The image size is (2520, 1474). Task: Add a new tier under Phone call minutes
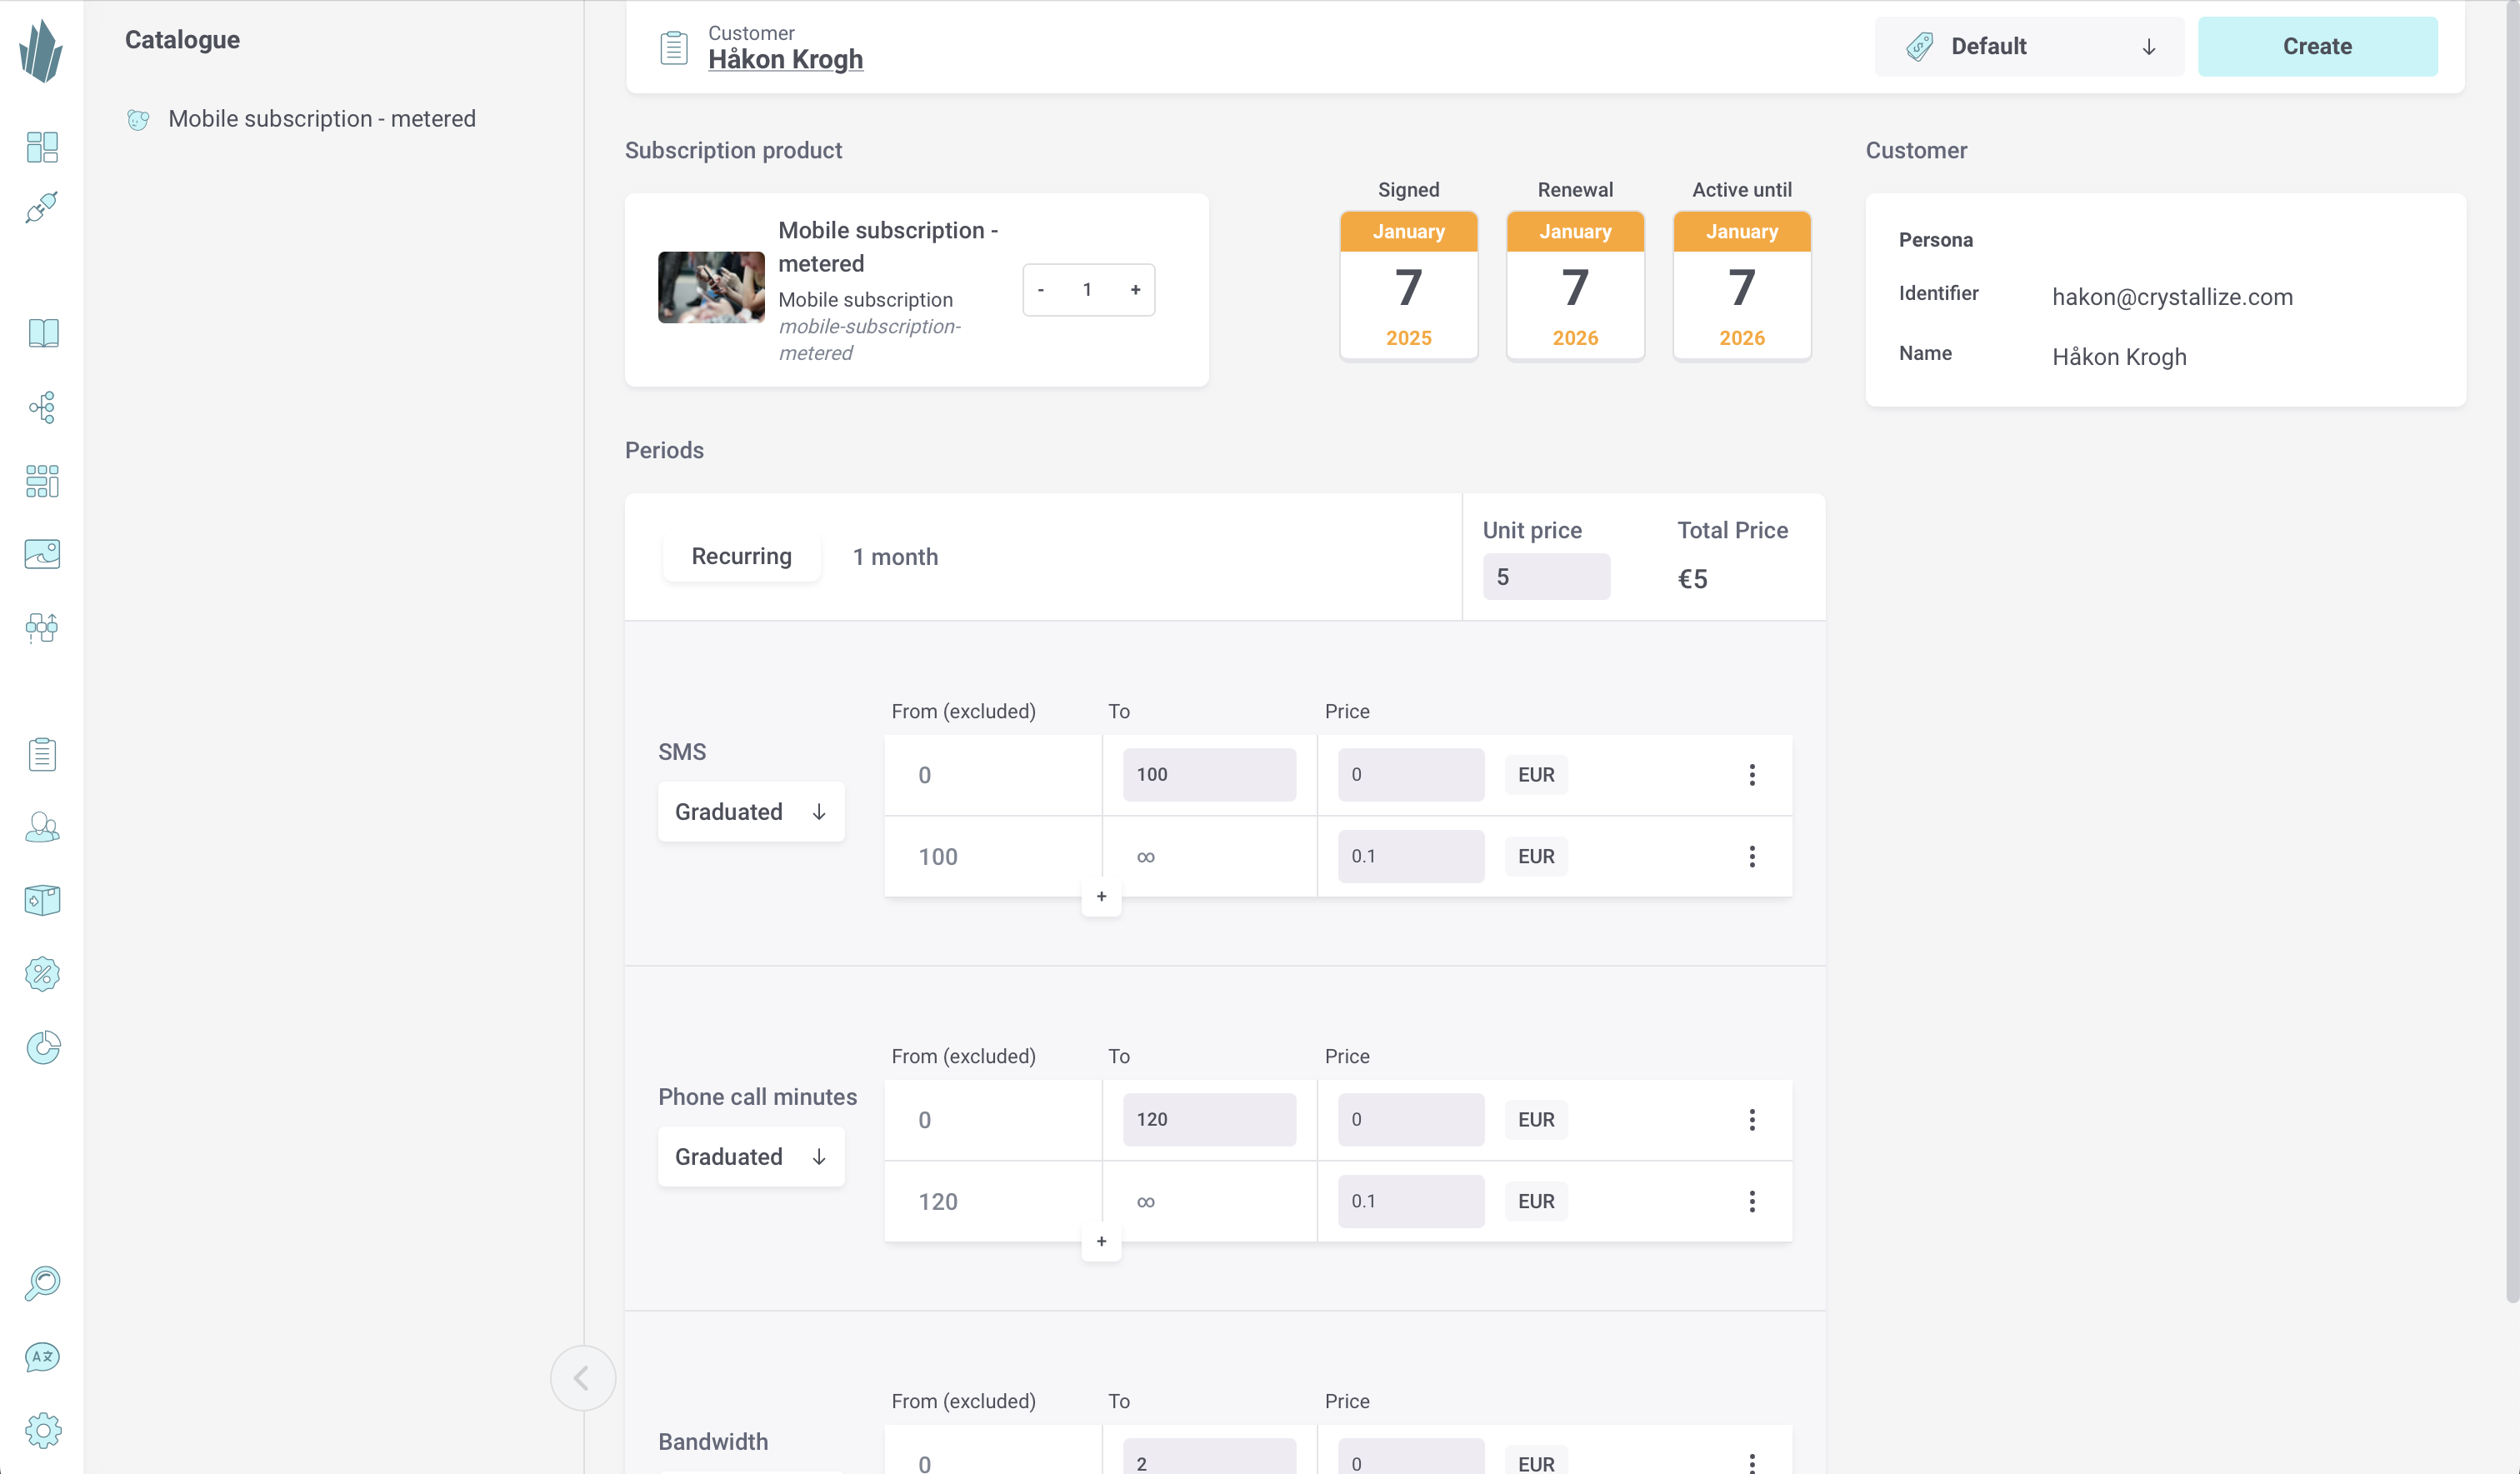pos(1101,1242)
